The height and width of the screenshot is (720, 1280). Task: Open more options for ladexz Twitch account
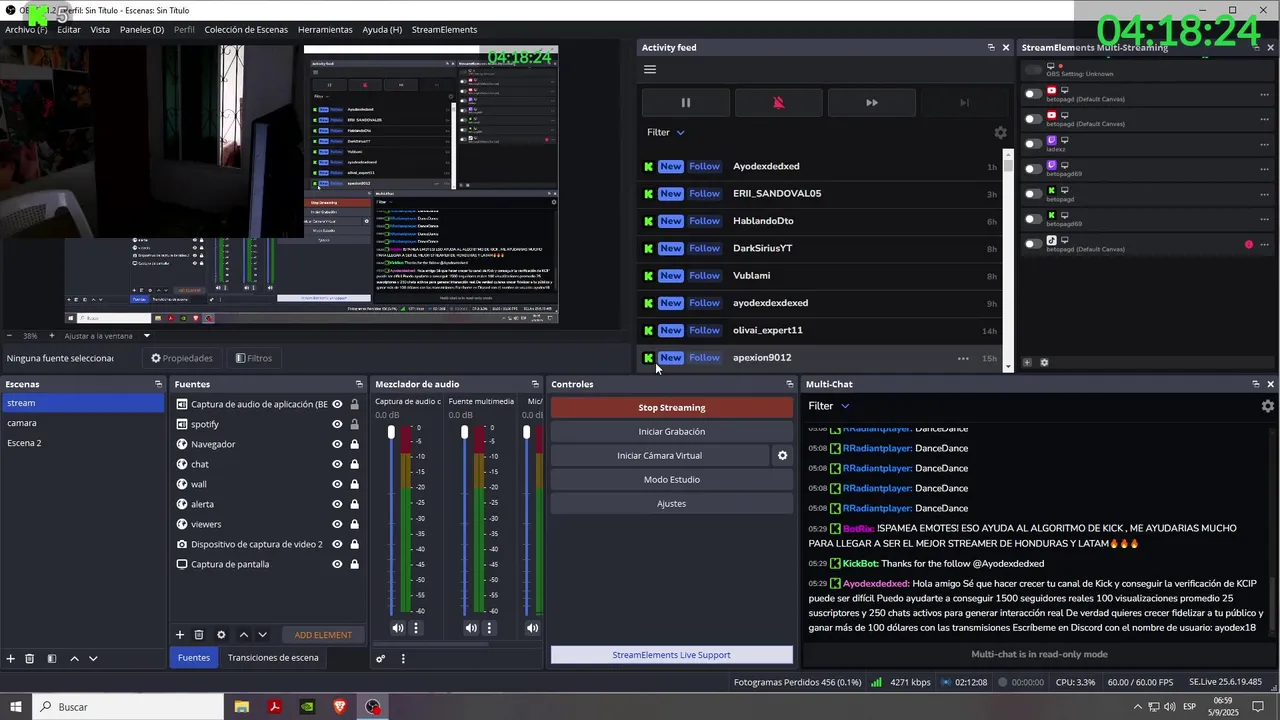click(1265, 144)
